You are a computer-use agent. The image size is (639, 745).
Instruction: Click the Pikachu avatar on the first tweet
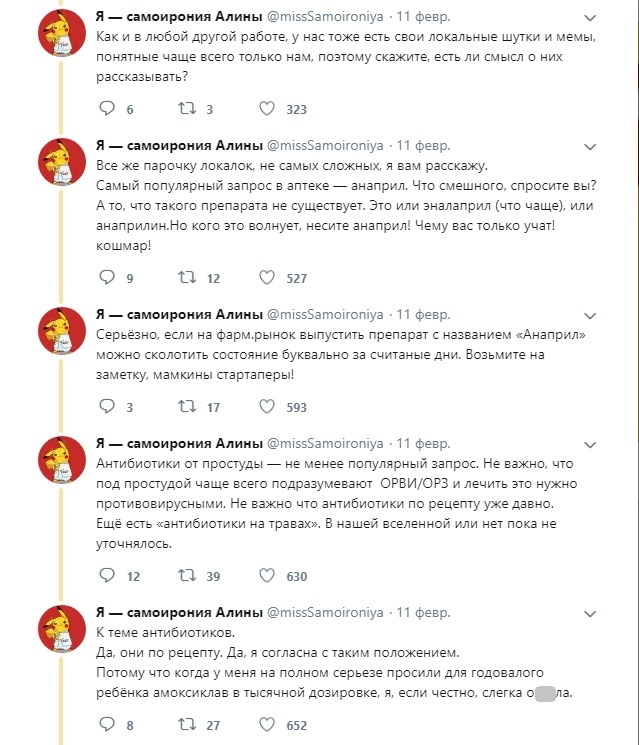pos(60,39)
